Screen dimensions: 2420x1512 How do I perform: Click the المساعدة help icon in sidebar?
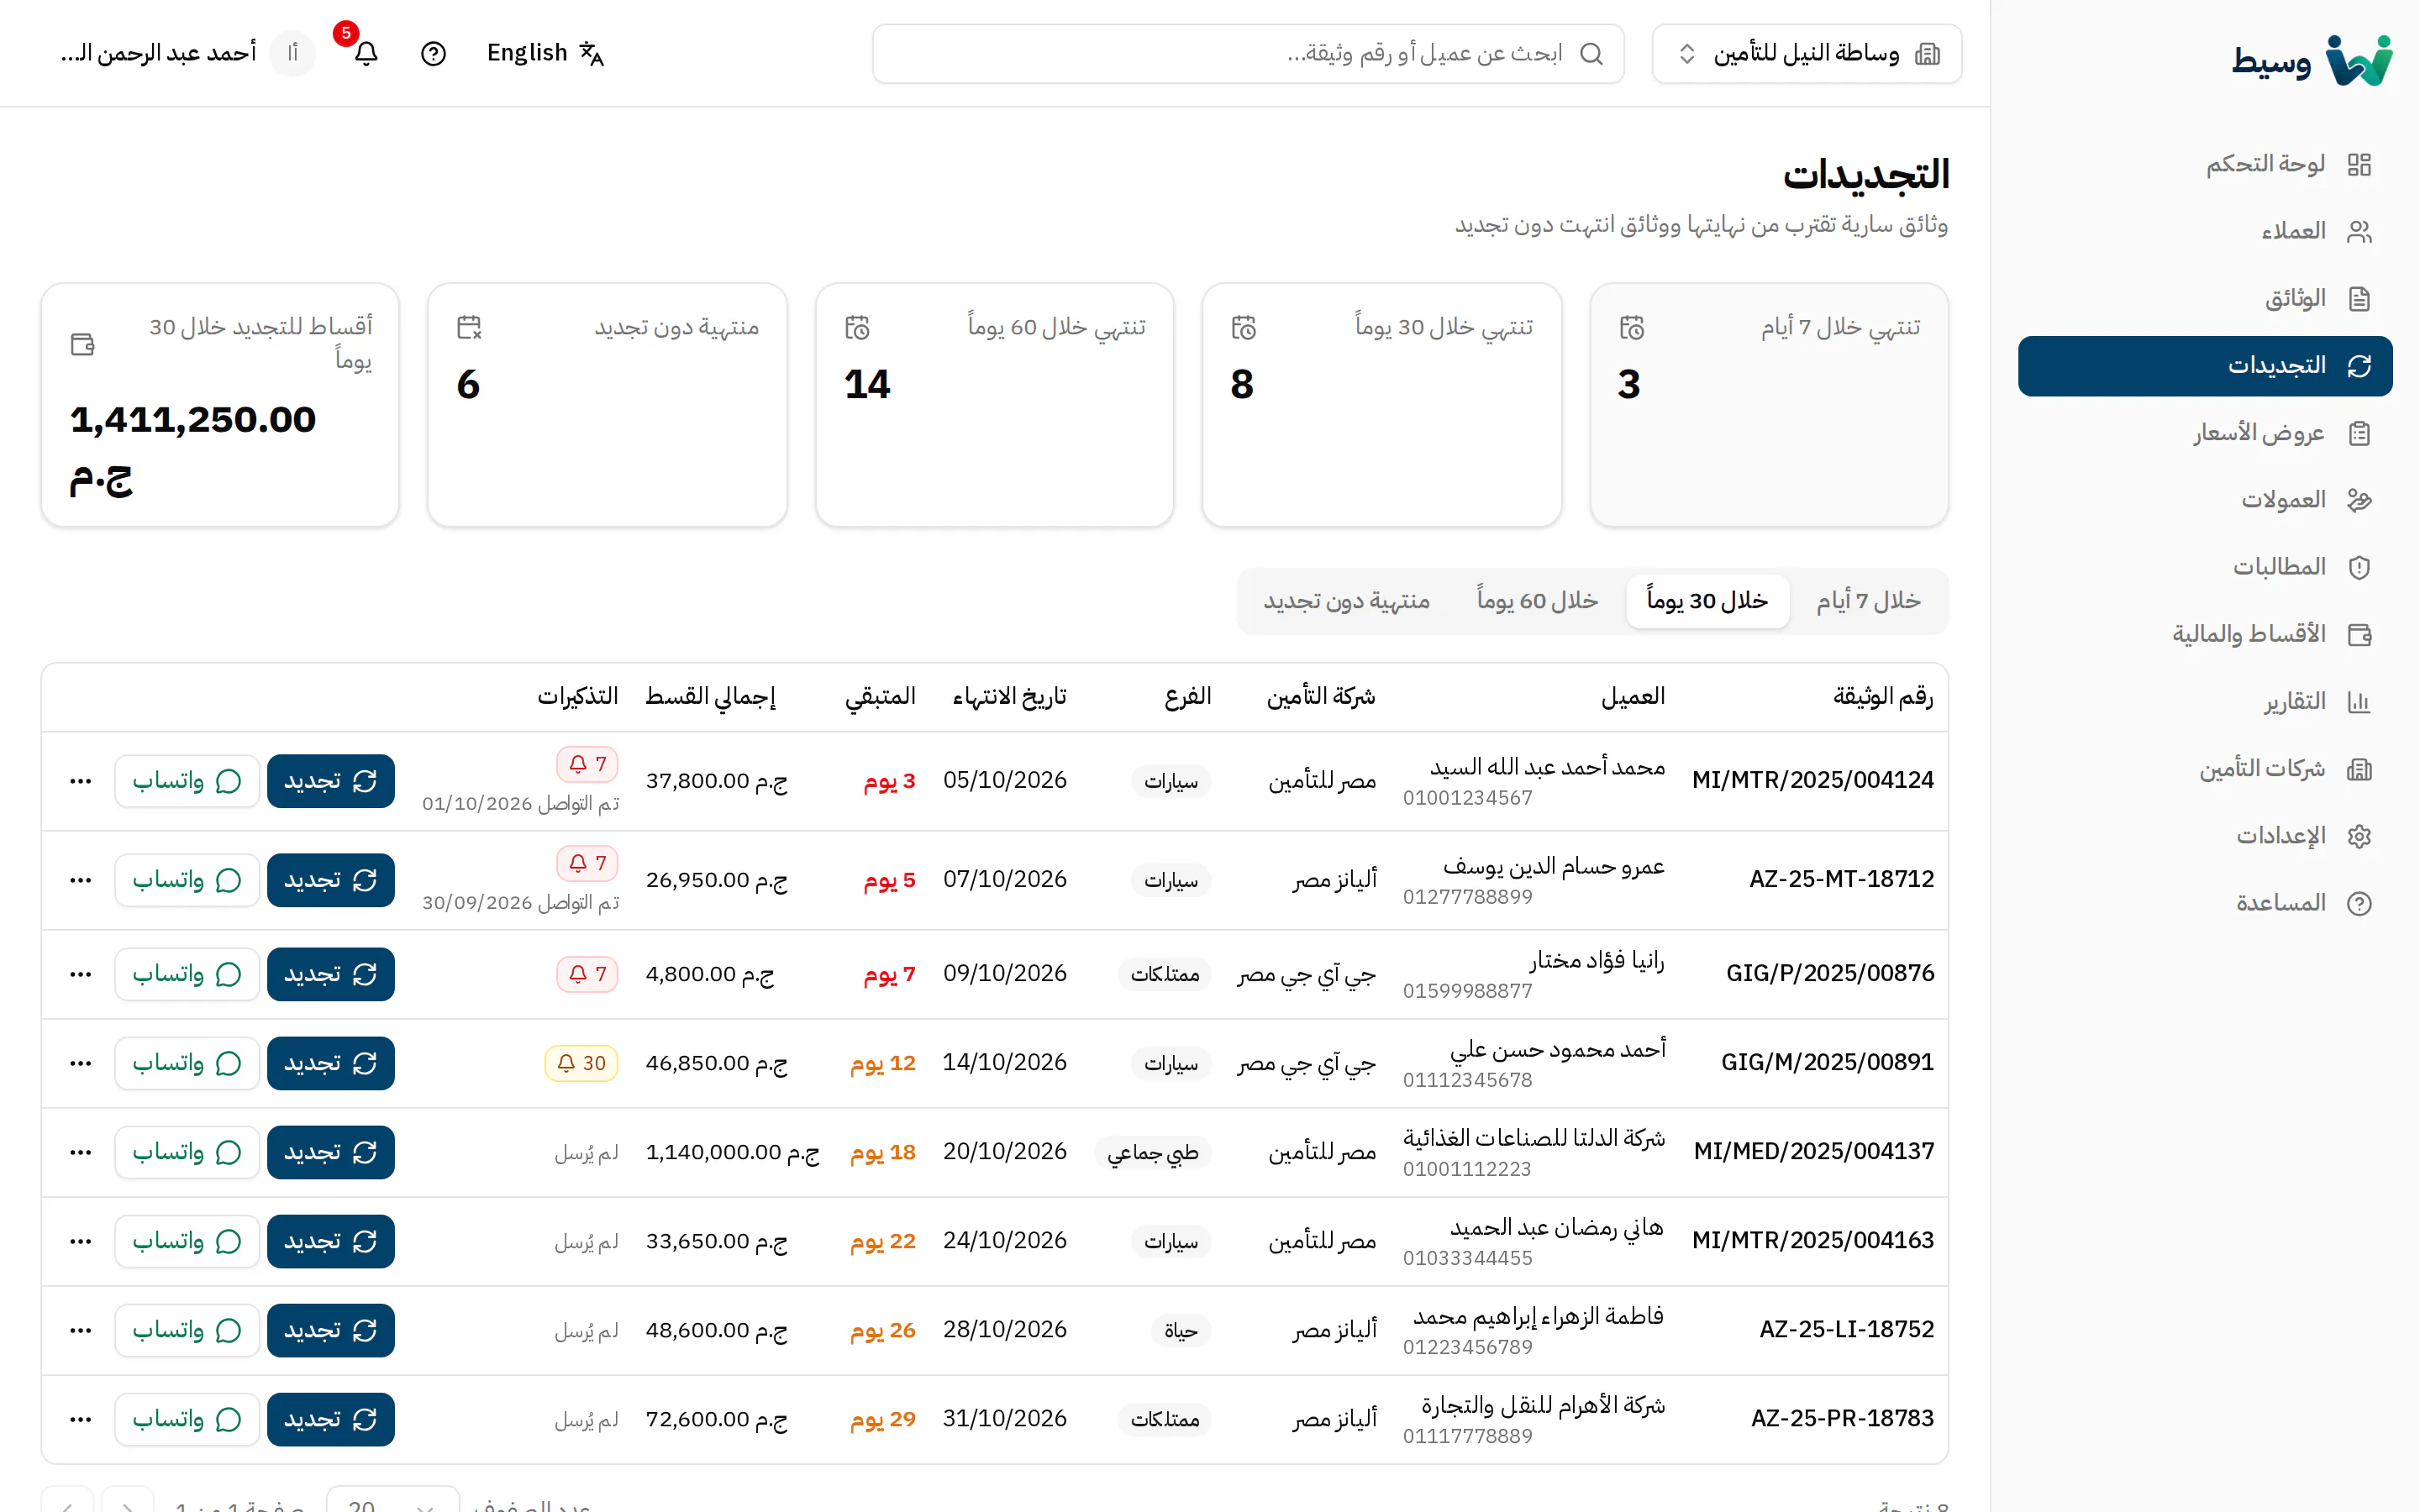pyautogui.click(x=2359, y=903)
